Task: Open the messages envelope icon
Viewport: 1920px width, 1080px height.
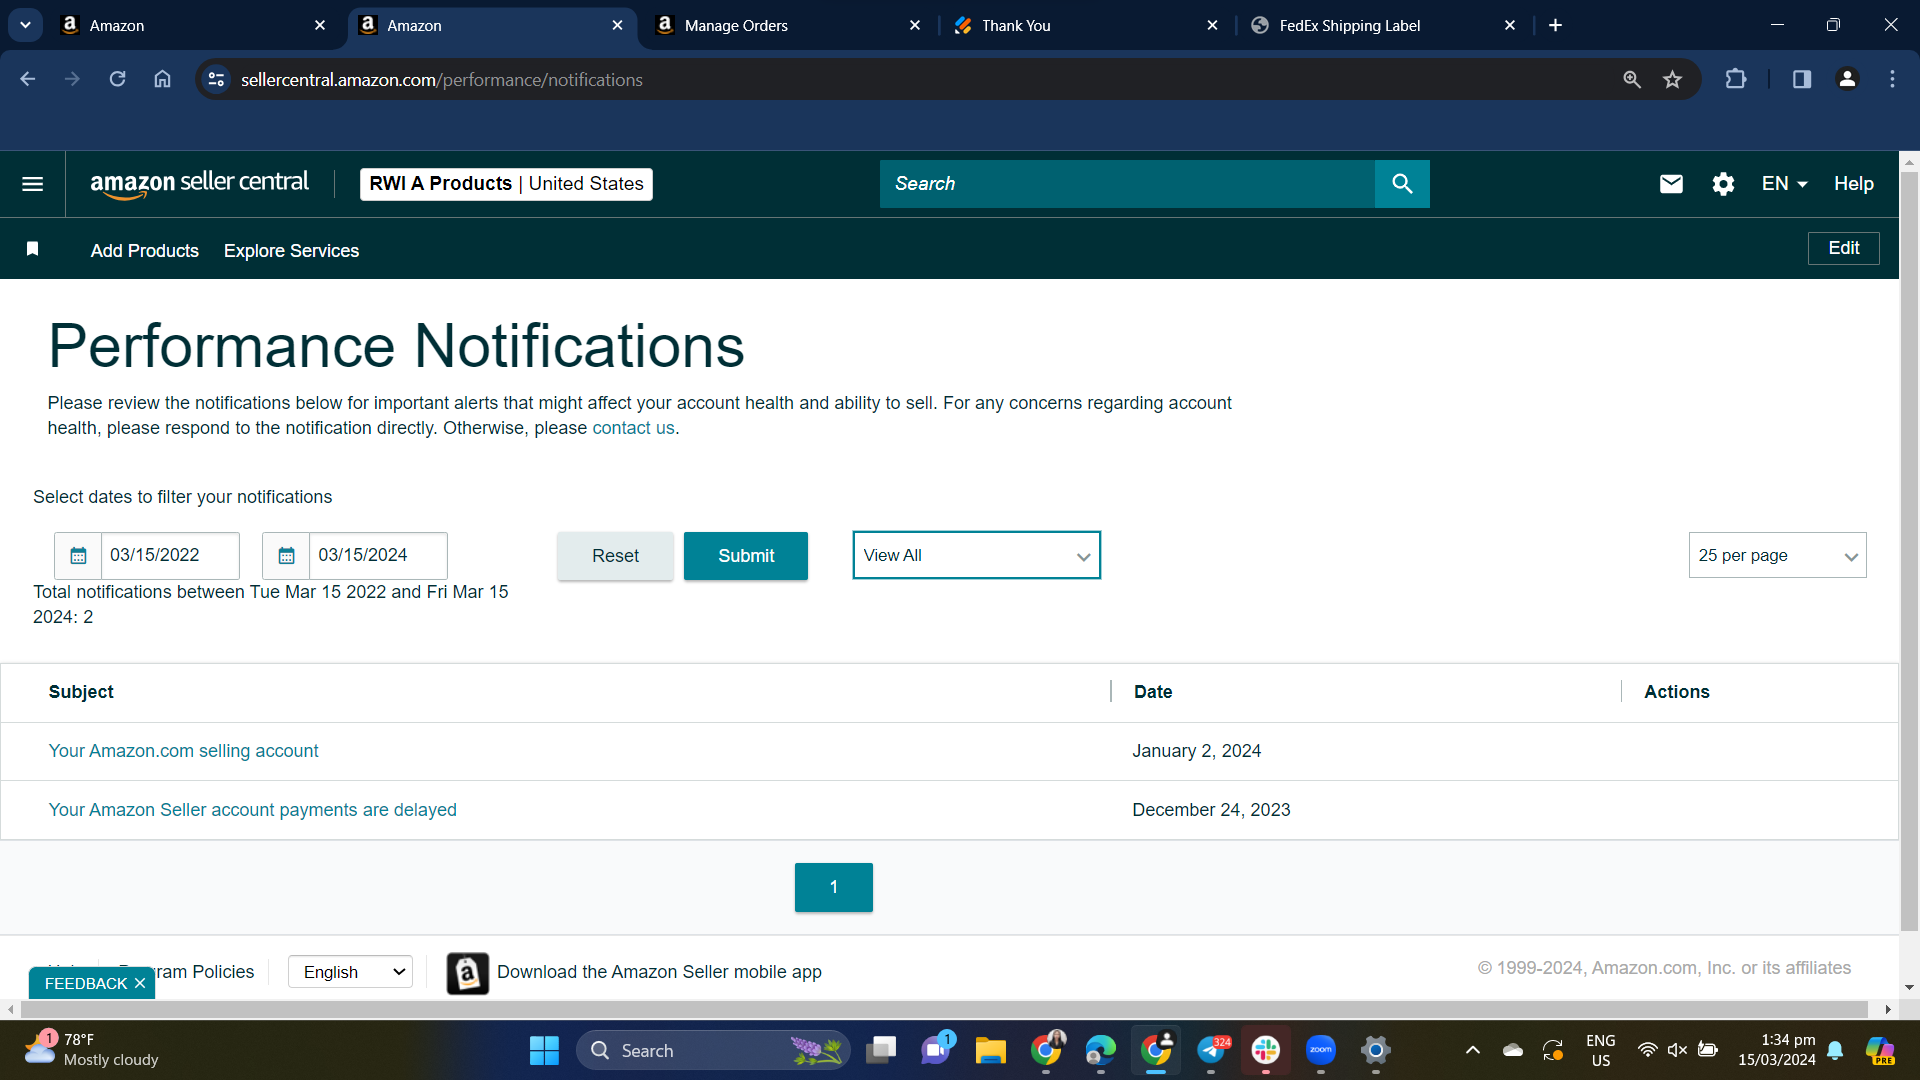Action: point(1671,184)
